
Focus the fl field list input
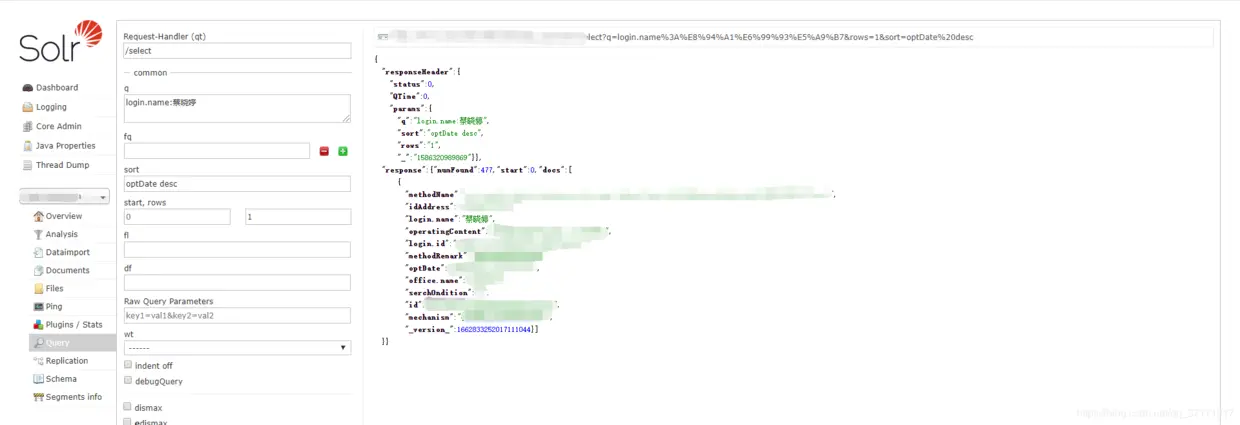click(237, 249)
